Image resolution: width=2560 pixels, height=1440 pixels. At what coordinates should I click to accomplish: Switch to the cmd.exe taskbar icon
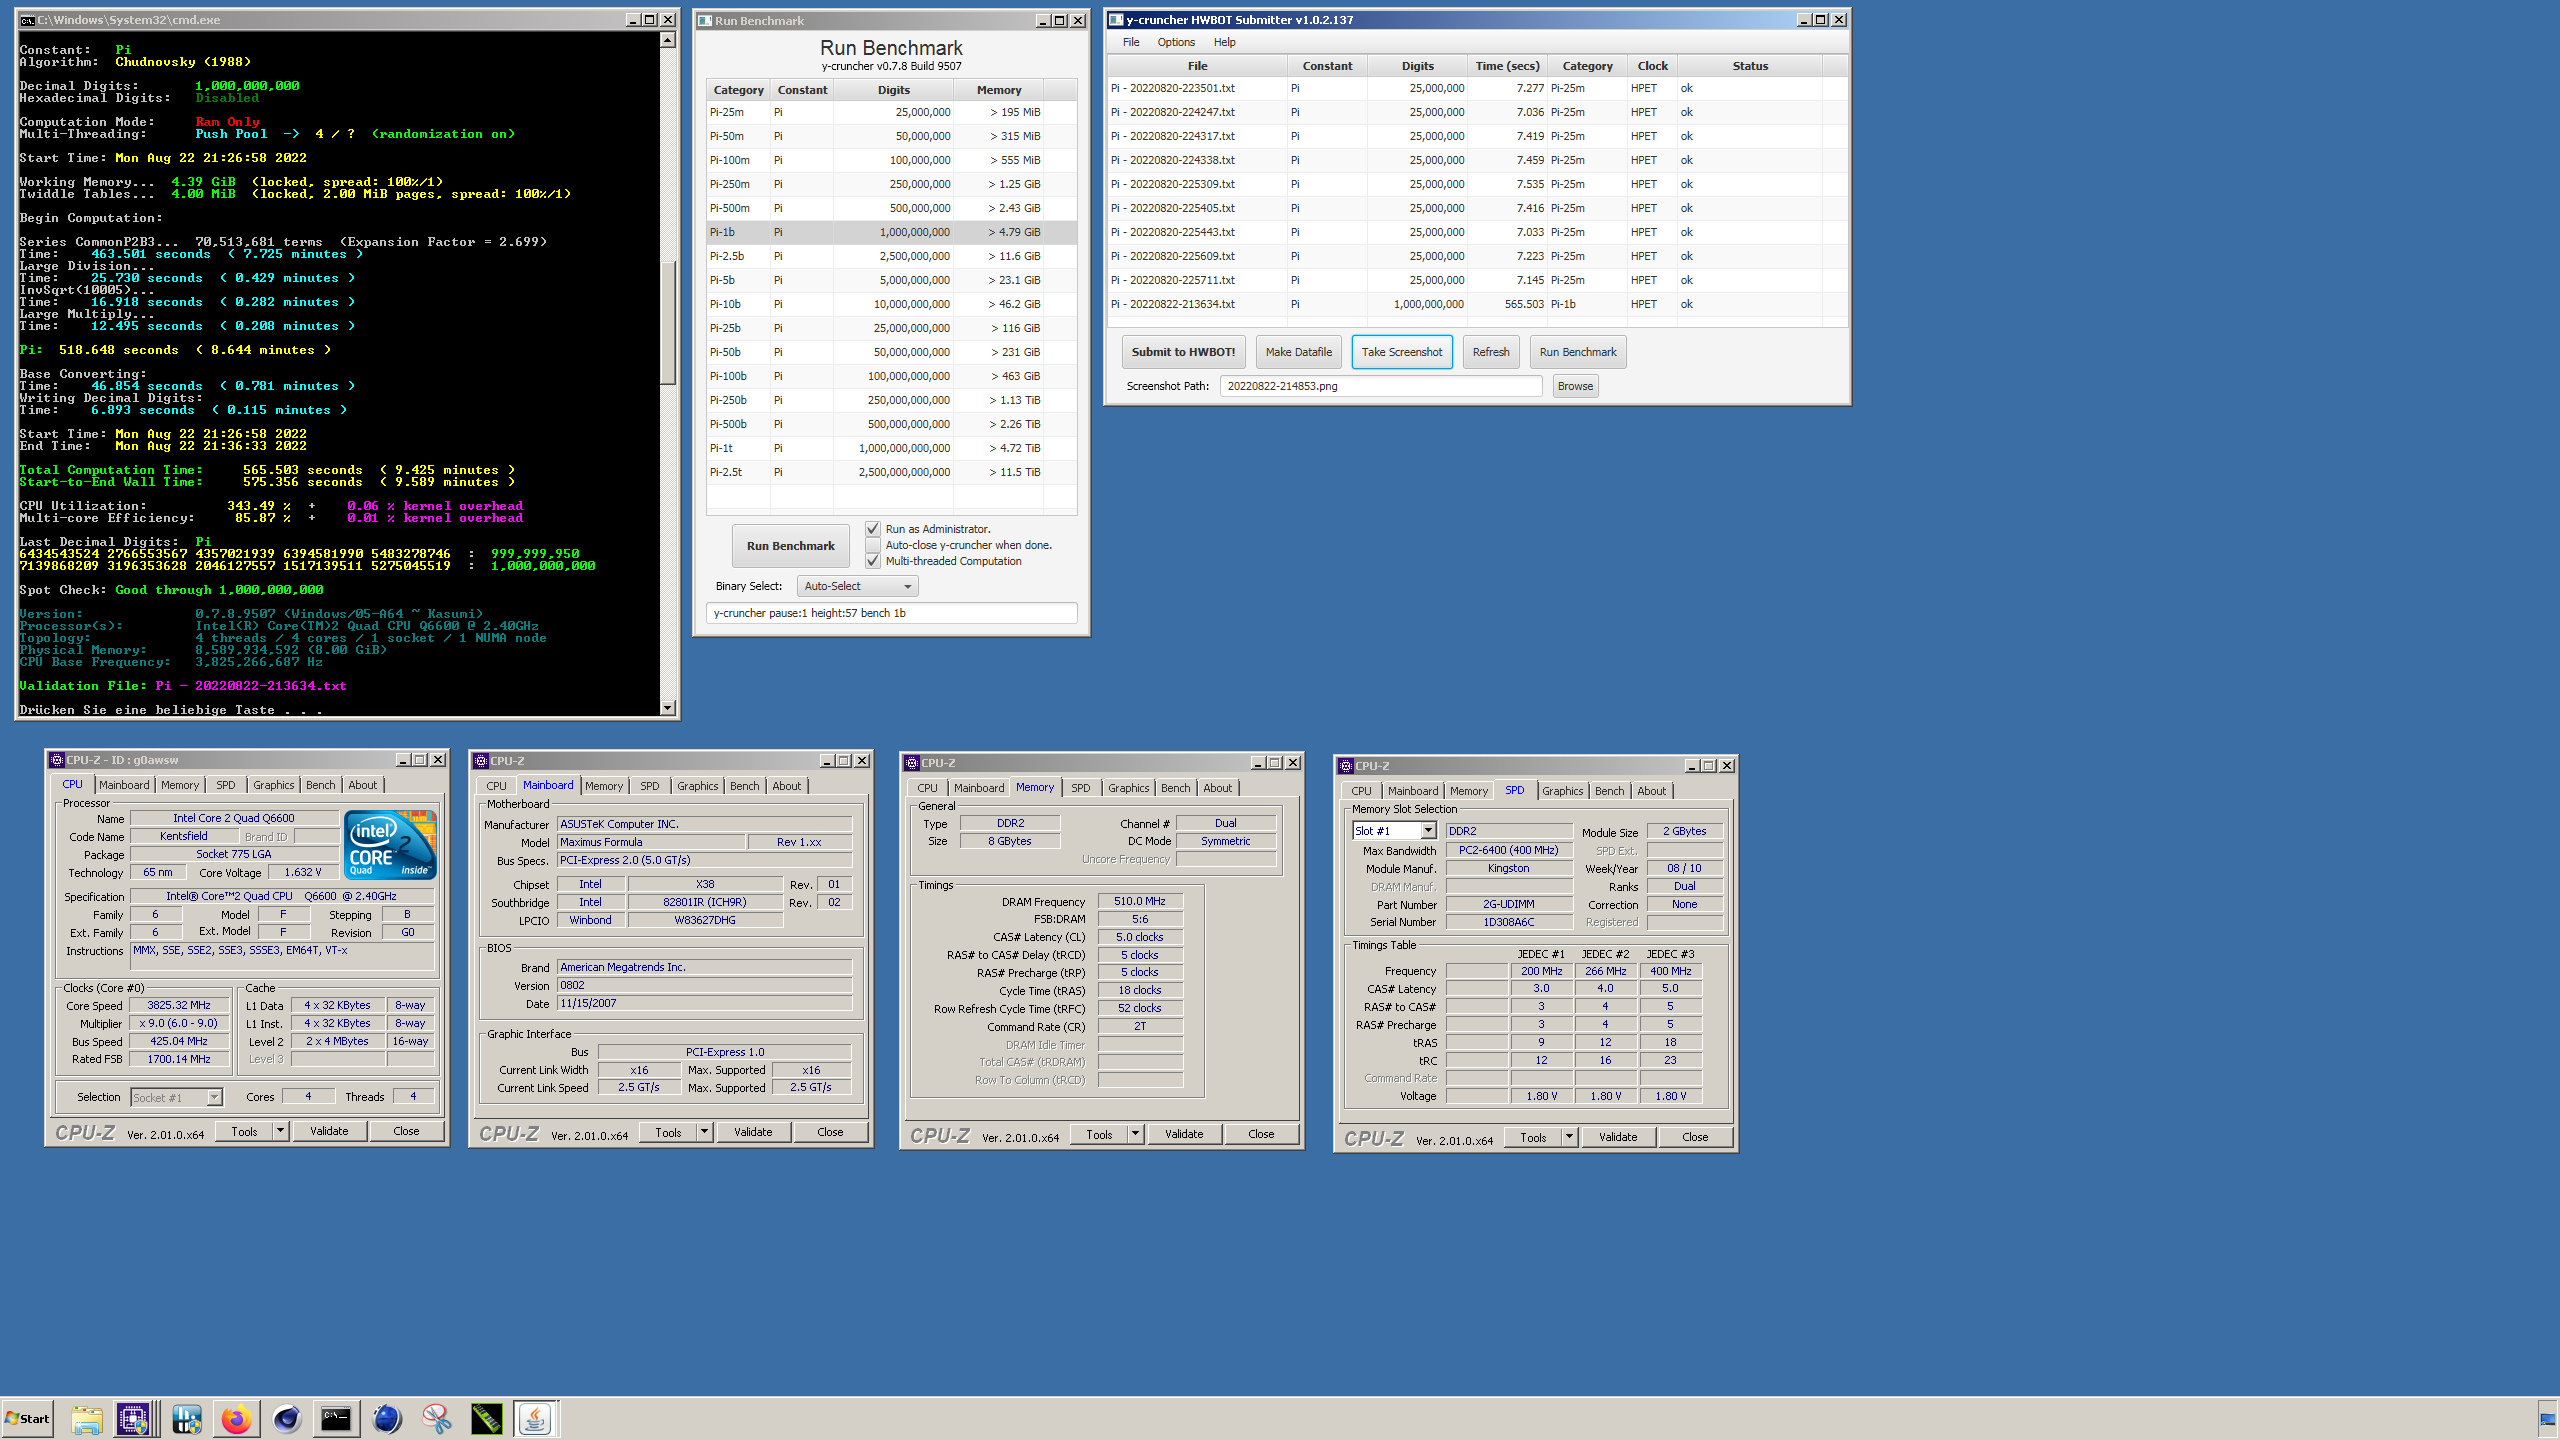pos(336,1418)
